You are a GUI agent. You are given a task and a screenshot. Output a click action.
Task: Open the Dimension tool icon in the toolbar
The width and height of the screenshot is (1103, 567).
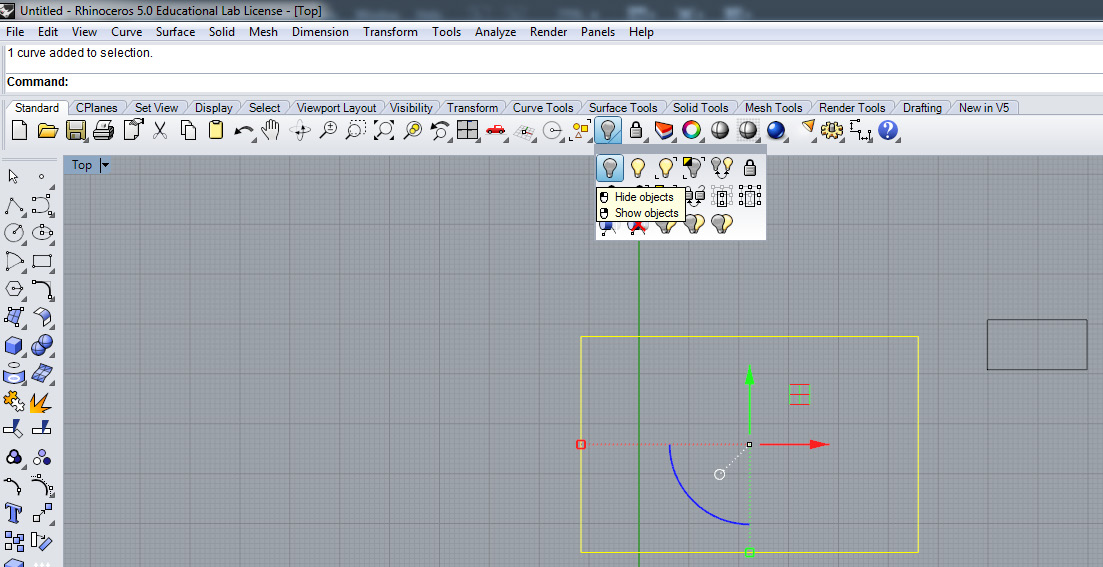[x=859, y=130]
